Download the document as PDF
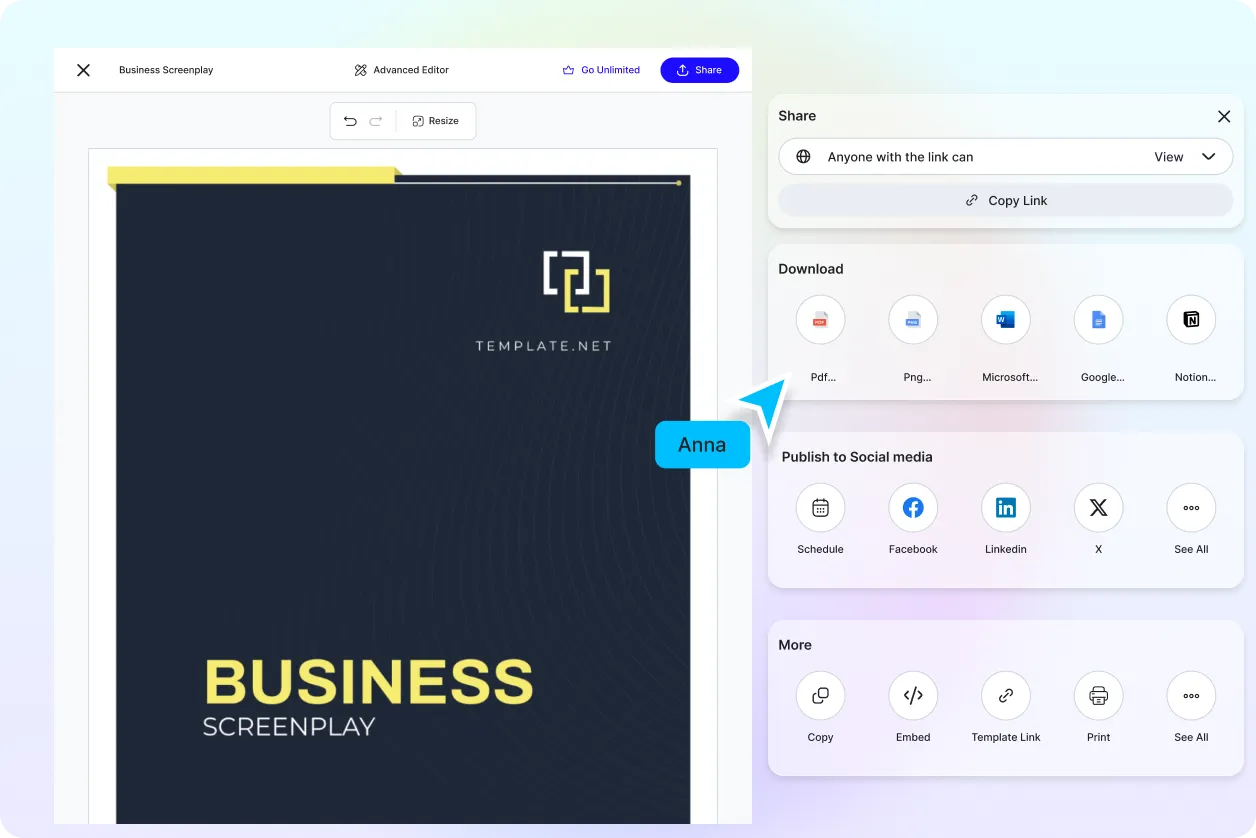This screenshot has width=1256, height=838. click(x=820, y=320)
